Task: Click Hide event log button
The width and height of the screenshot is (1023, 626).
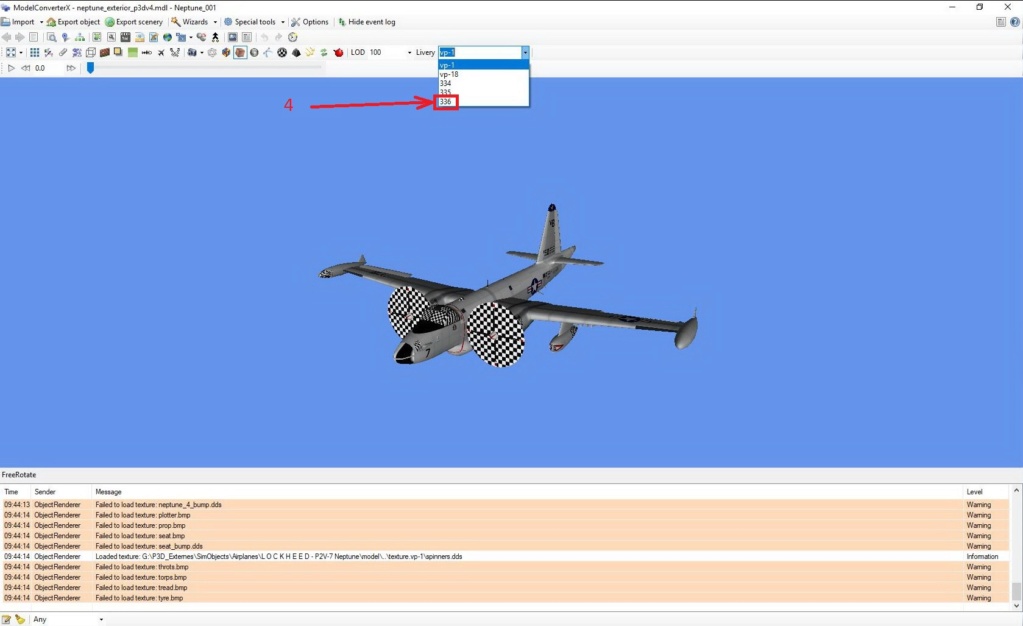Action: point(367,22)
